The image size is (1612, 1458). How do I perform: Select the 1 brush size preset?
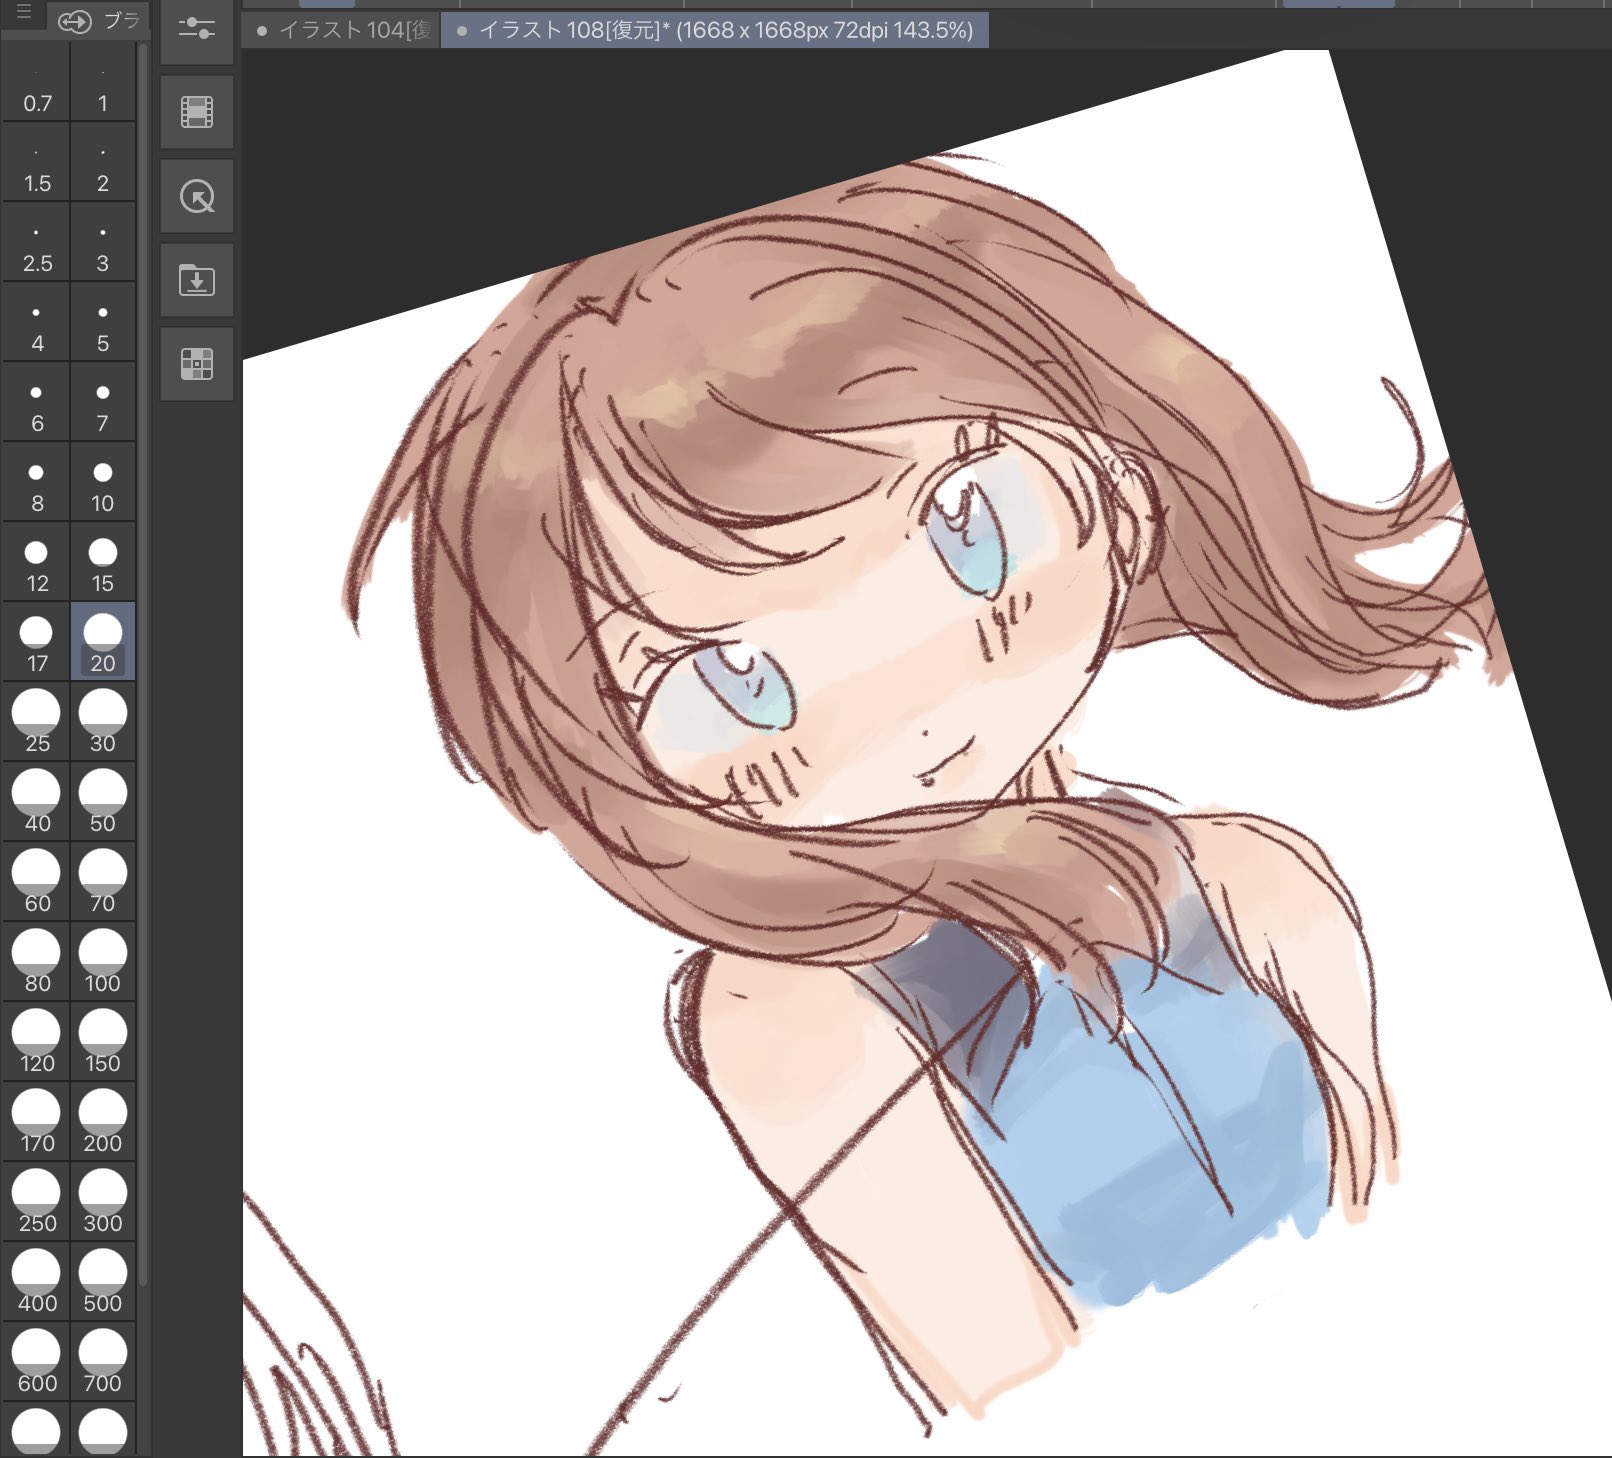(102, 82)
